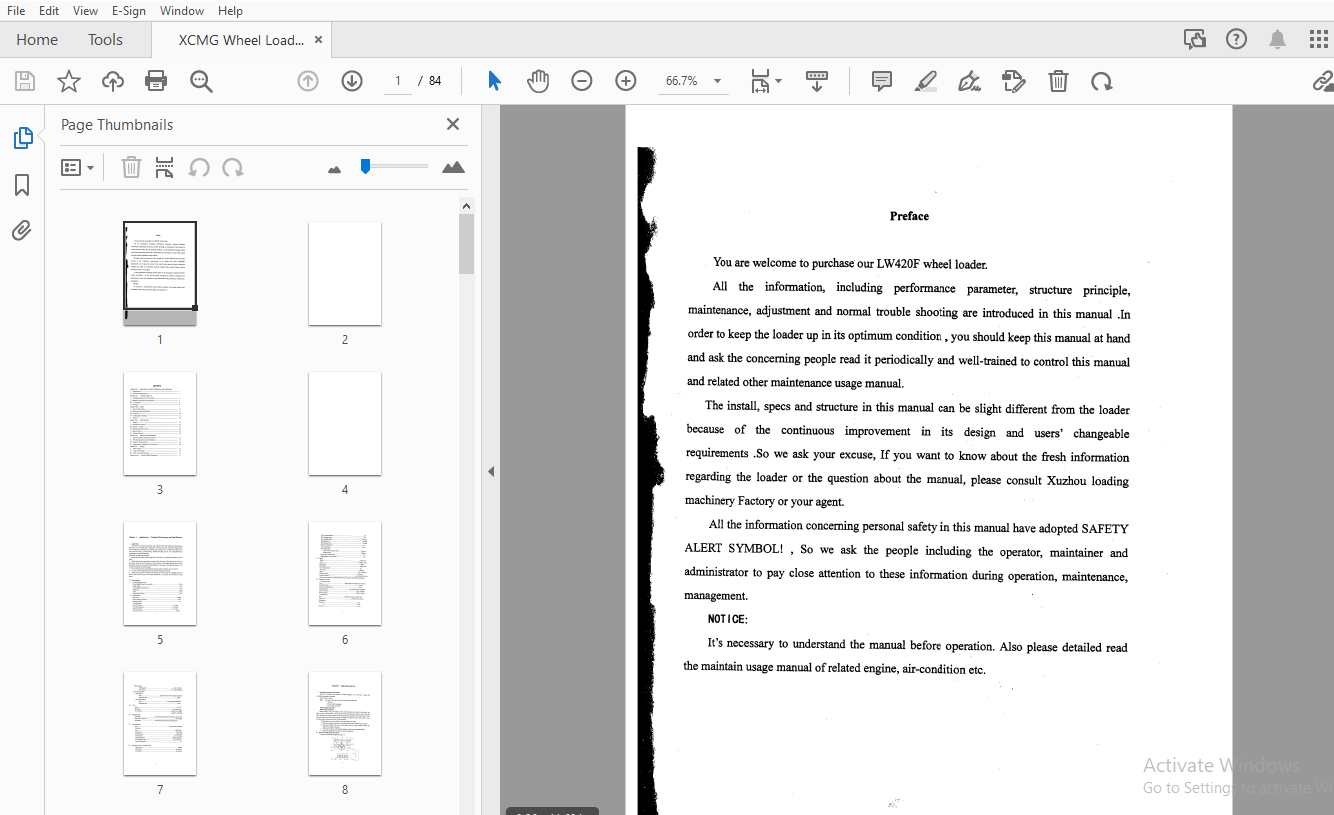Collapse the left navigation pane arrow
This screenshot has height=815, width=1334.
491,471
